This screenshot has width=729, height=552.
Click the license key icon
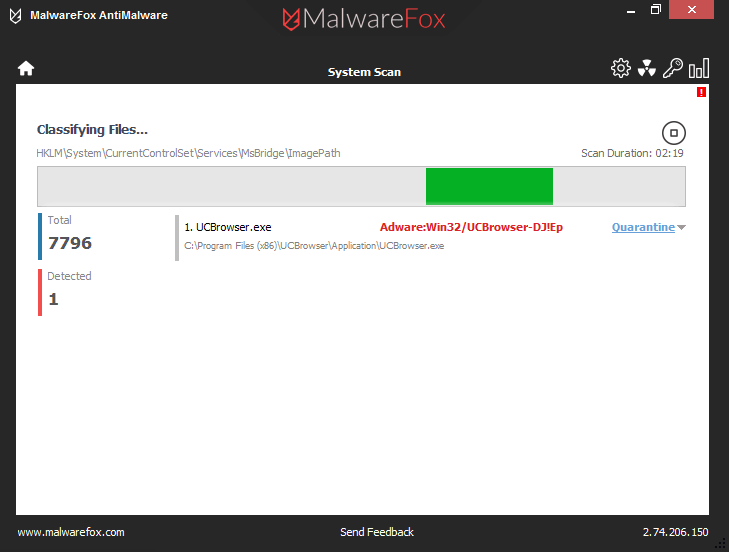click(x=673, y=68)
